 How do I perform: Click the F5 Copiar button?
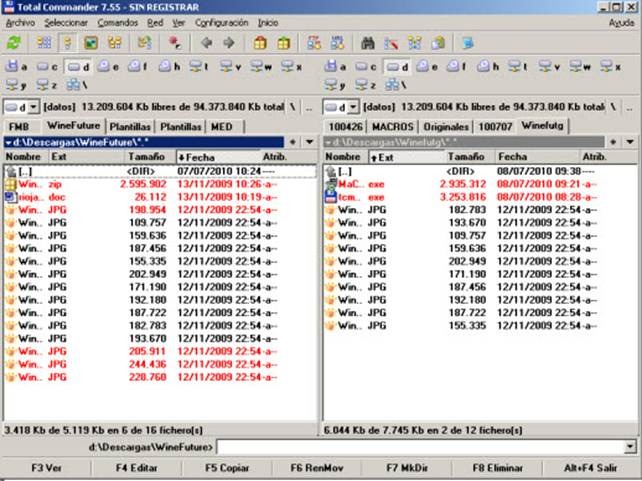(227, 468)
